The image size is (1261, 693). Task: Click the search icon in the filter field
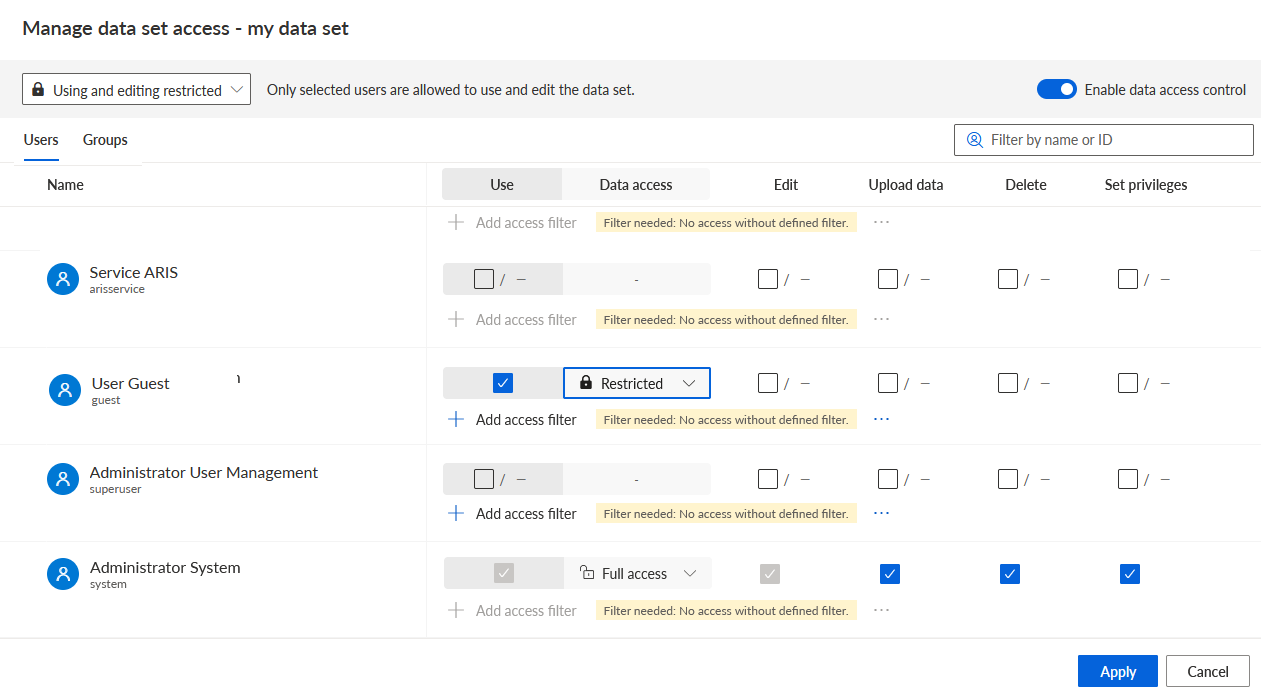[x=975, y=140]
